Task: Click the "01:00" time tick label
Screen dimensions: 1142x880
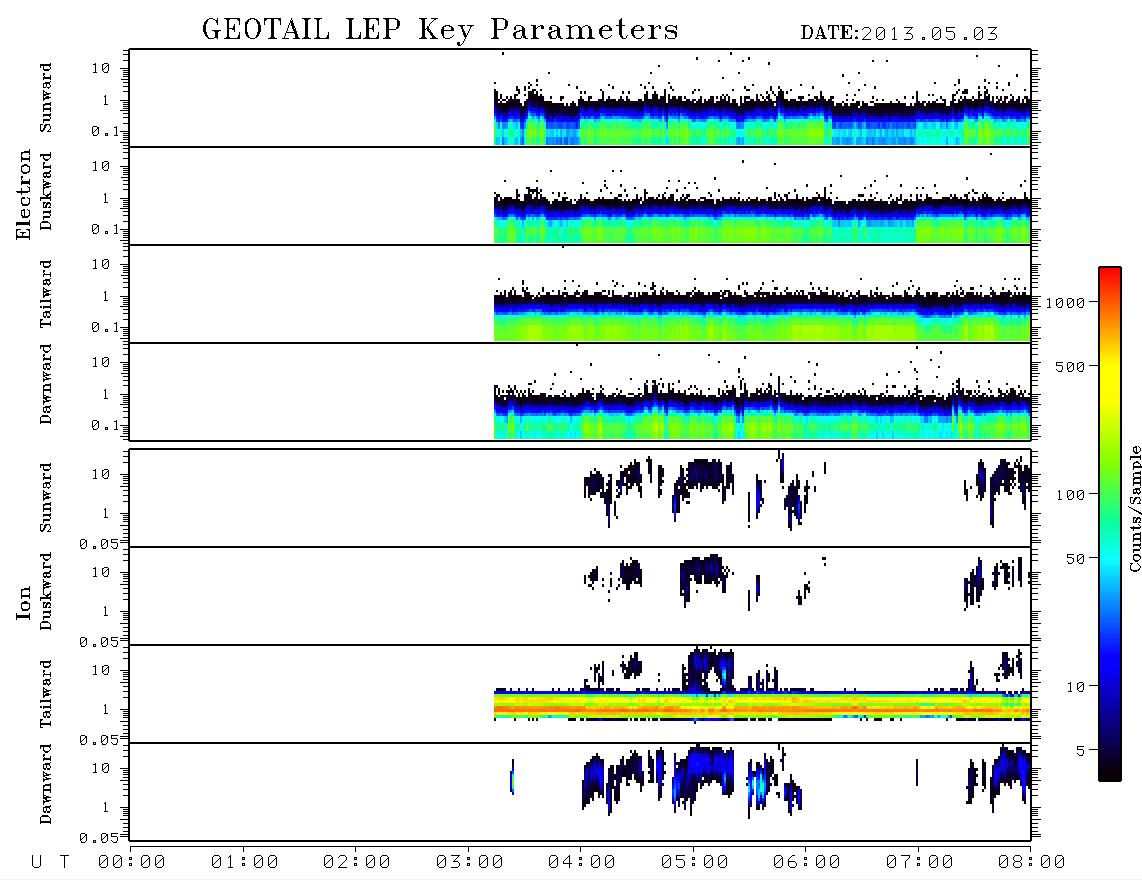Action: pos(245,862)
